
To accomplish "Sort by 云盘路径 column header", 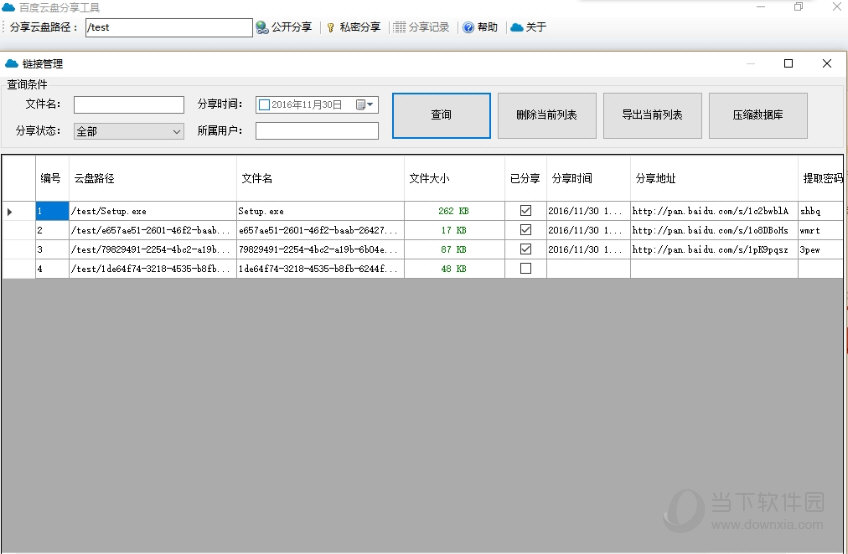I will click(x=153, y=179).
